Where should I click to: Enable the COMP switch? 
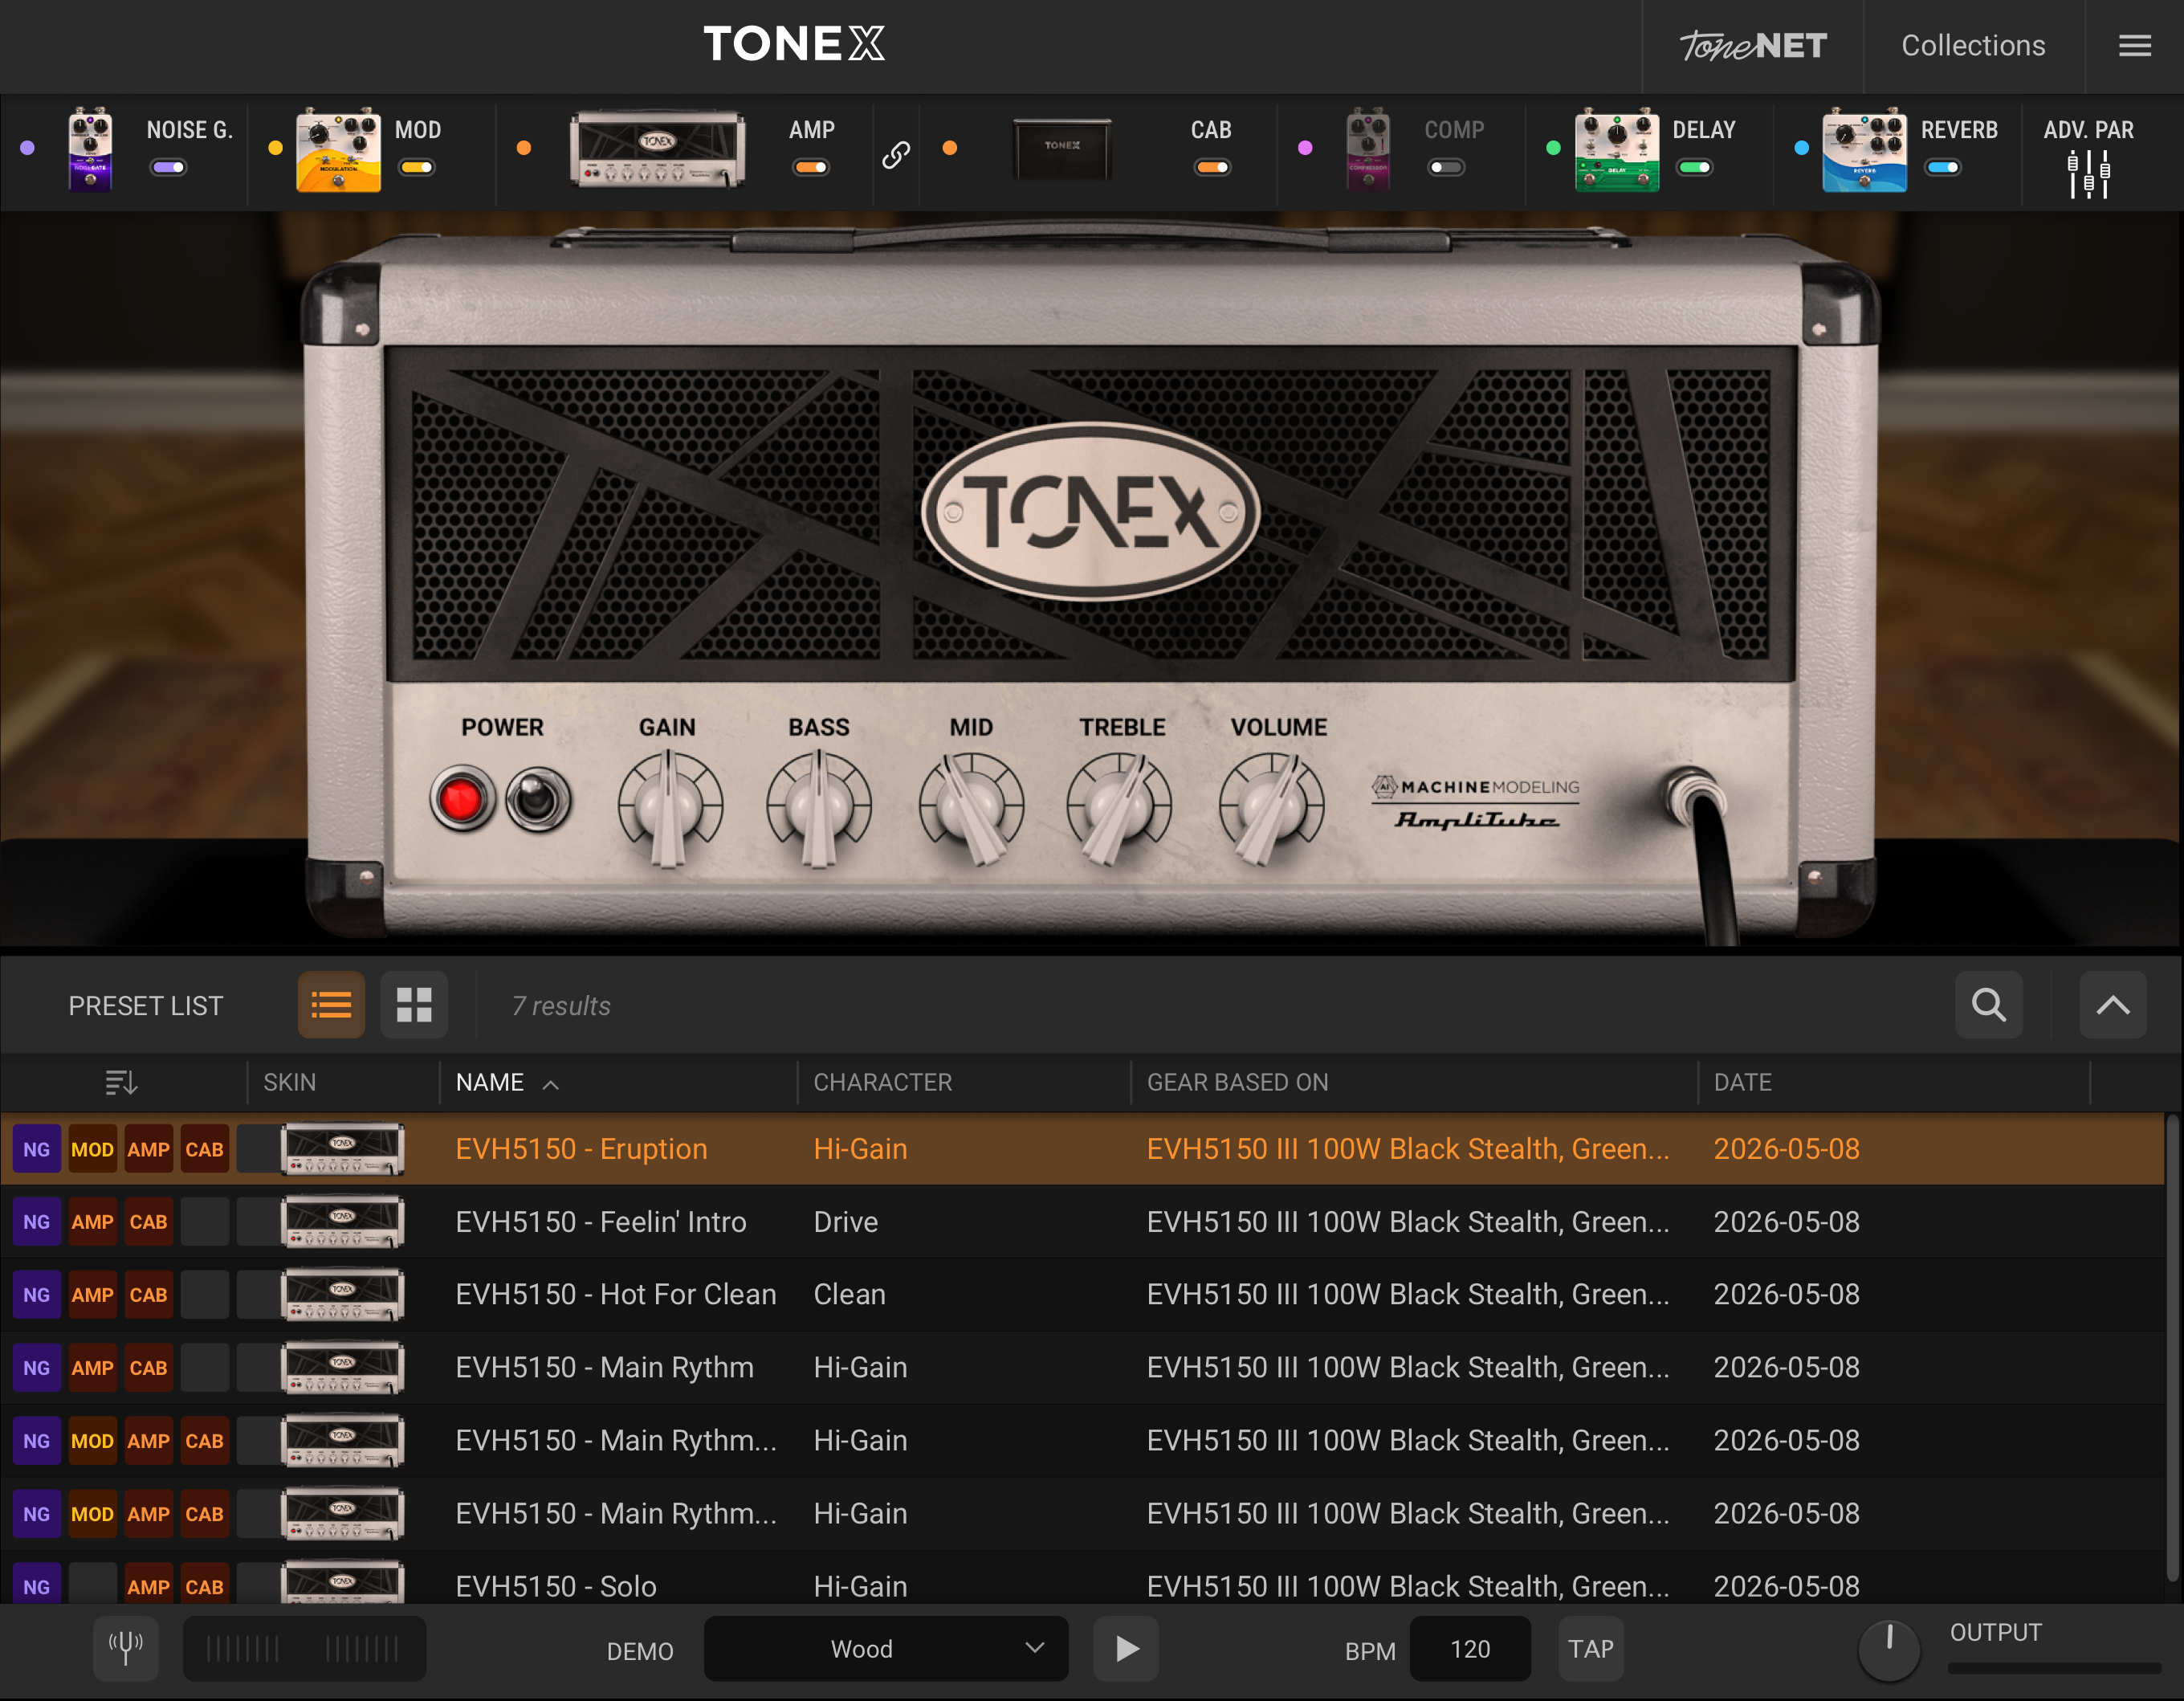(x=1446, y=167)
